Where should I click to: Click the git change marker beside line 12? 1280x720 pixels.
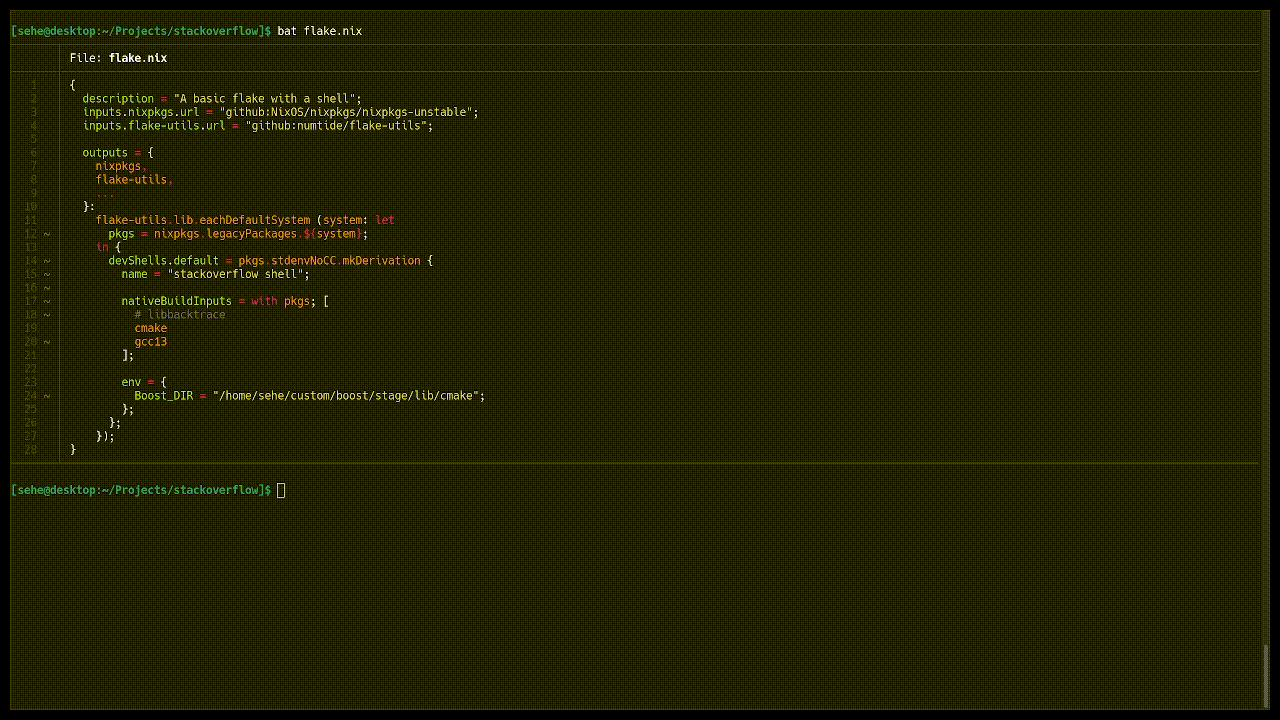pos(47,234)
